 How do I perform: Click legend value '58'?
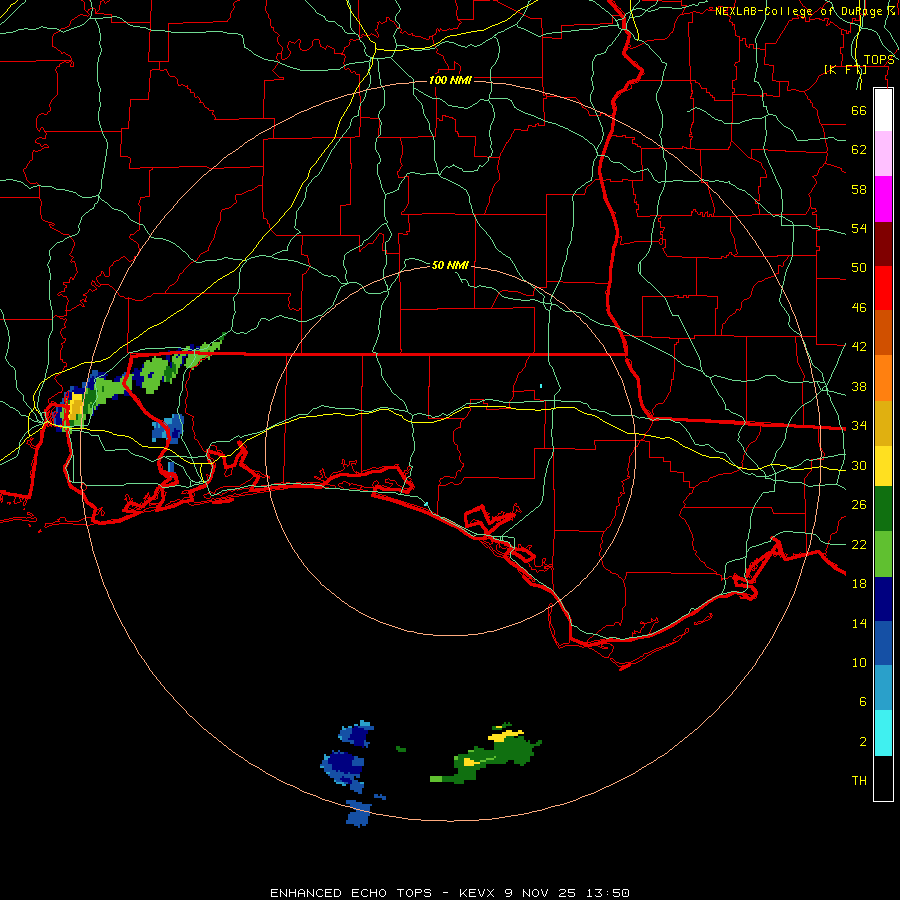859,189
